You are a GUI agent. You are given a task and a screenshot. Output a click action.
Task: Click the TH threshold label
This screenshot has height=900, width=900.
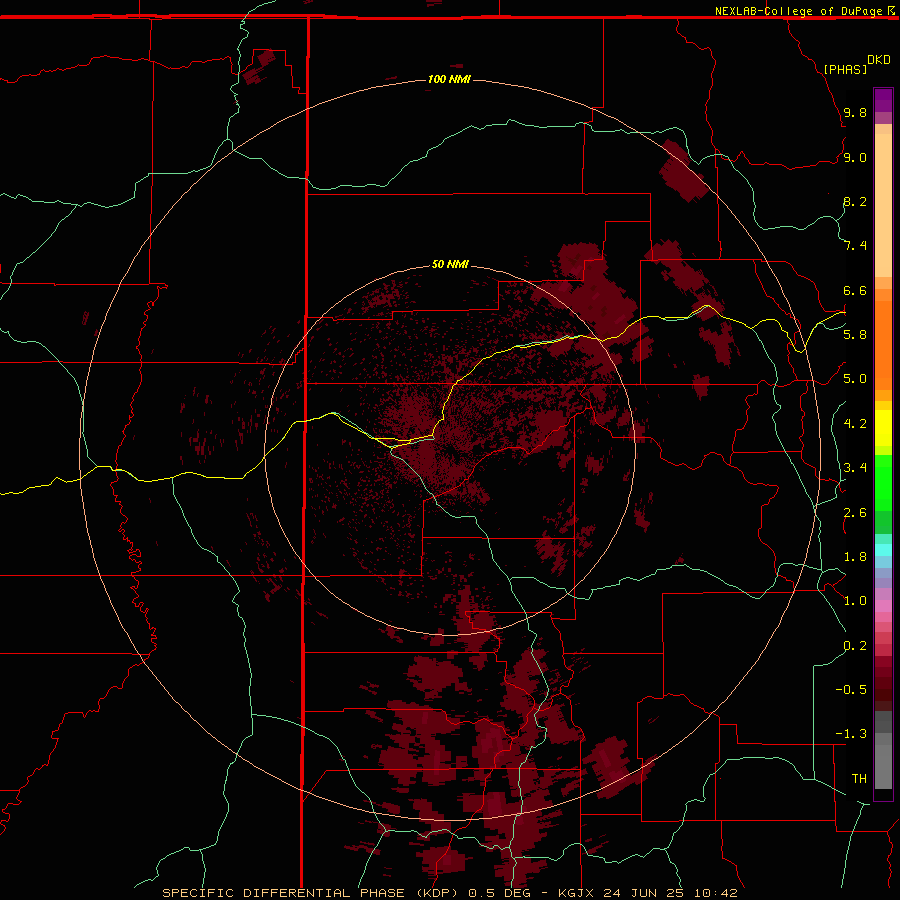[x=859, y=779]
